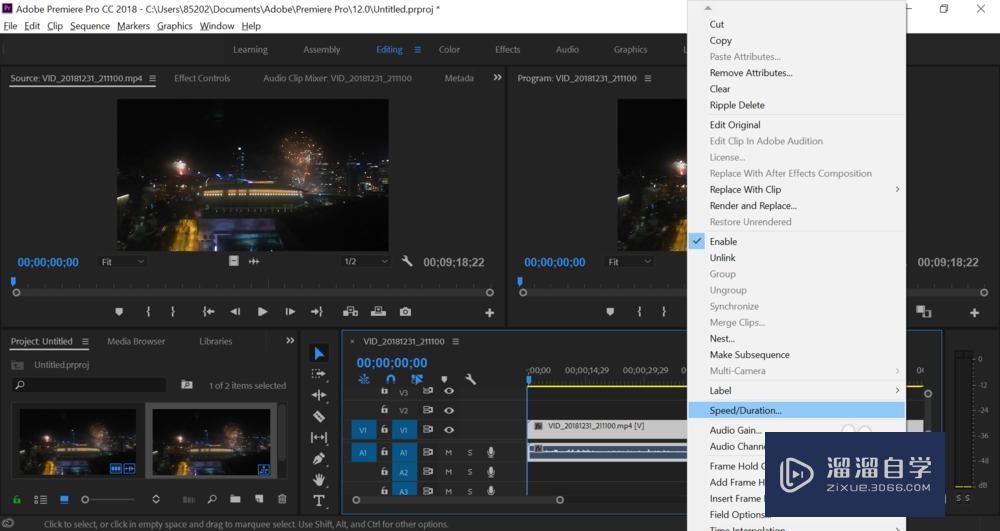
Task: Open Source panel hamburger menu
Action: 152,78
